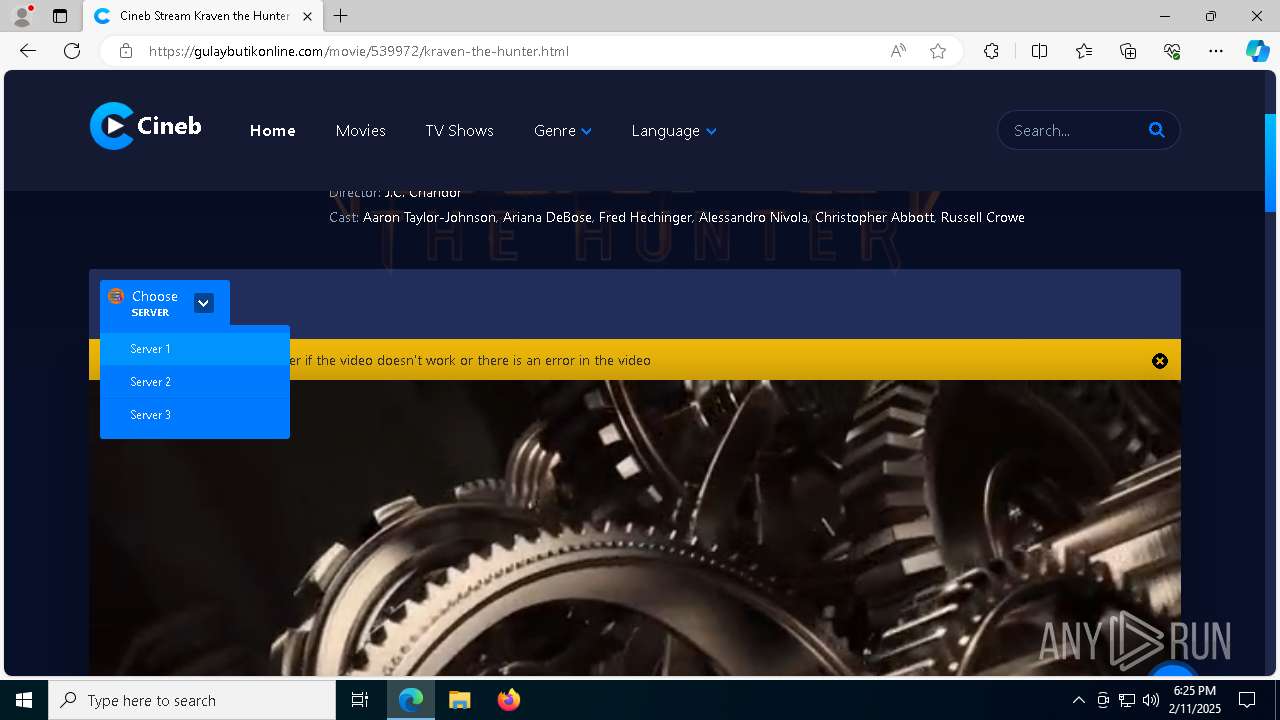Go to Movies section
The width and height of the screenshot is (1280, 720).
point(360,131)
